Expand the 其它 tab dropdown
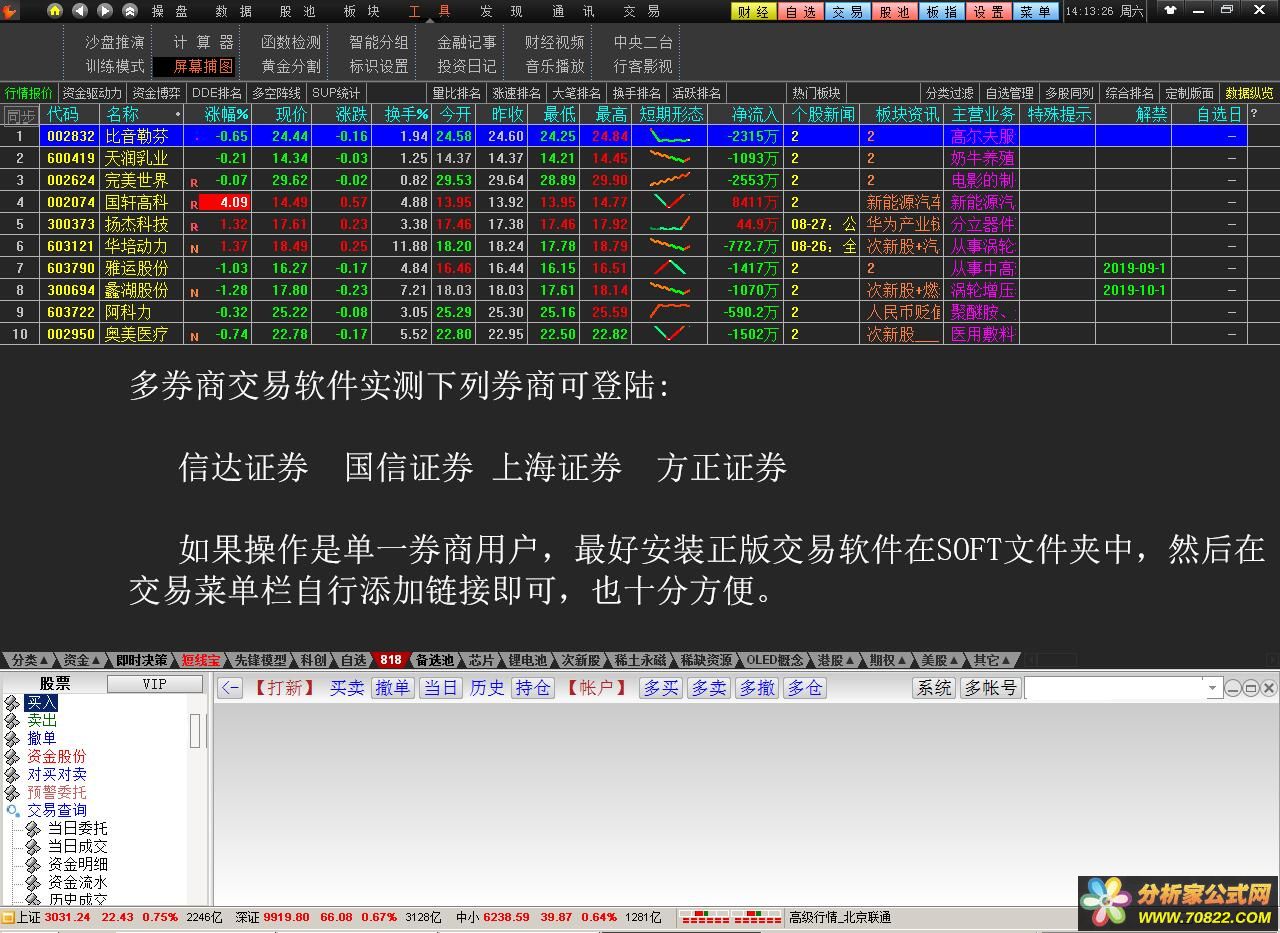Viewport: 1280px width, 933px height. tap(1007, 661)
